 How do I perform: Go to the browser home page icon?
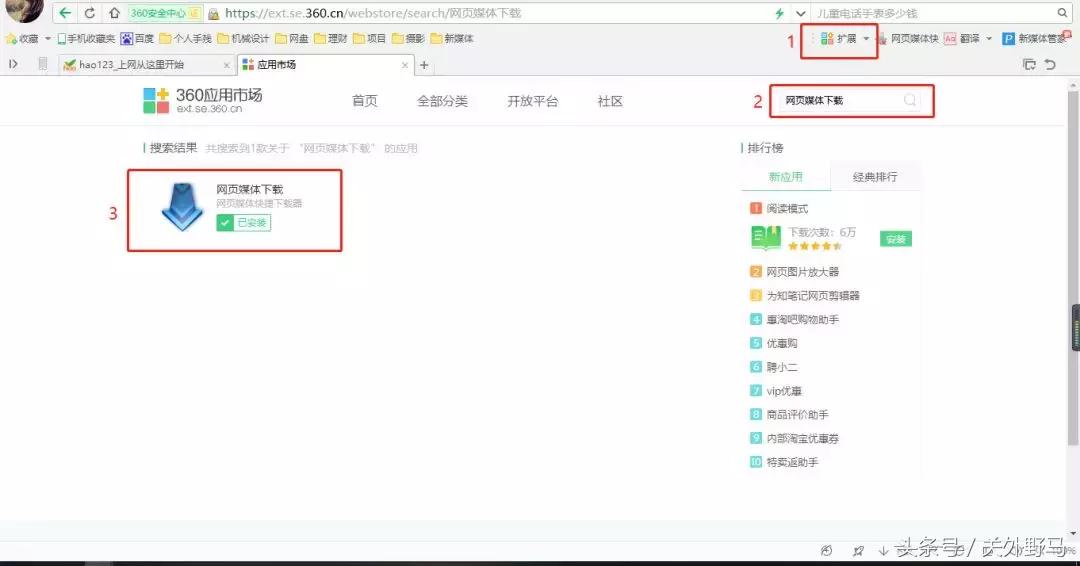(114, 13)
